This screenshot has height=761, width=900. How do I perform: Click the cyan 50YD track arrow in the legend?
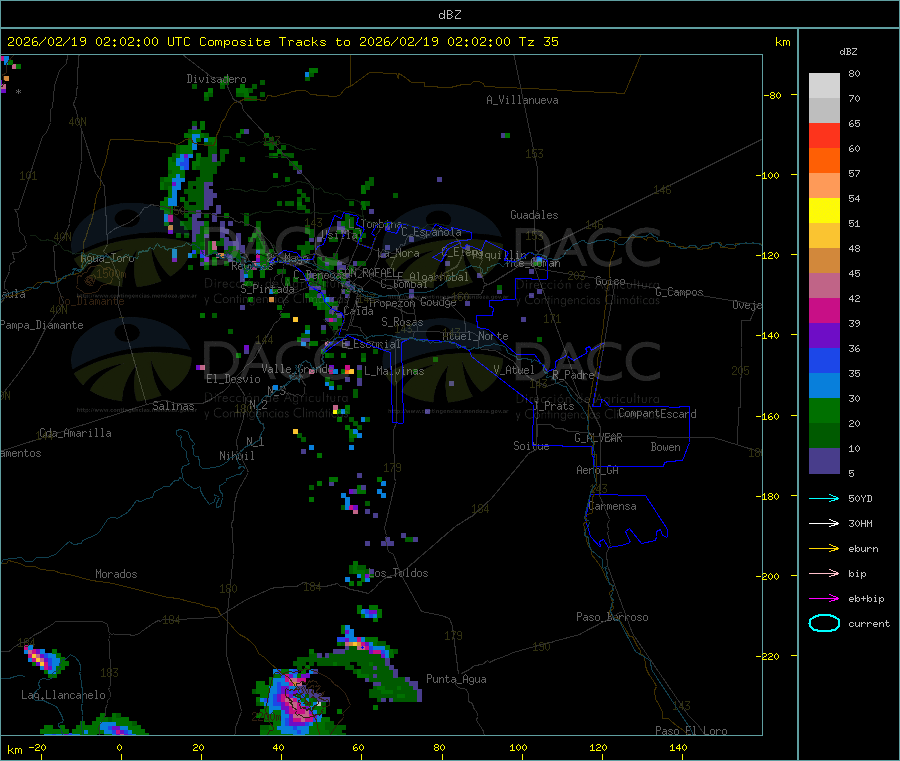pyautogui.click(x=824, y=498)
